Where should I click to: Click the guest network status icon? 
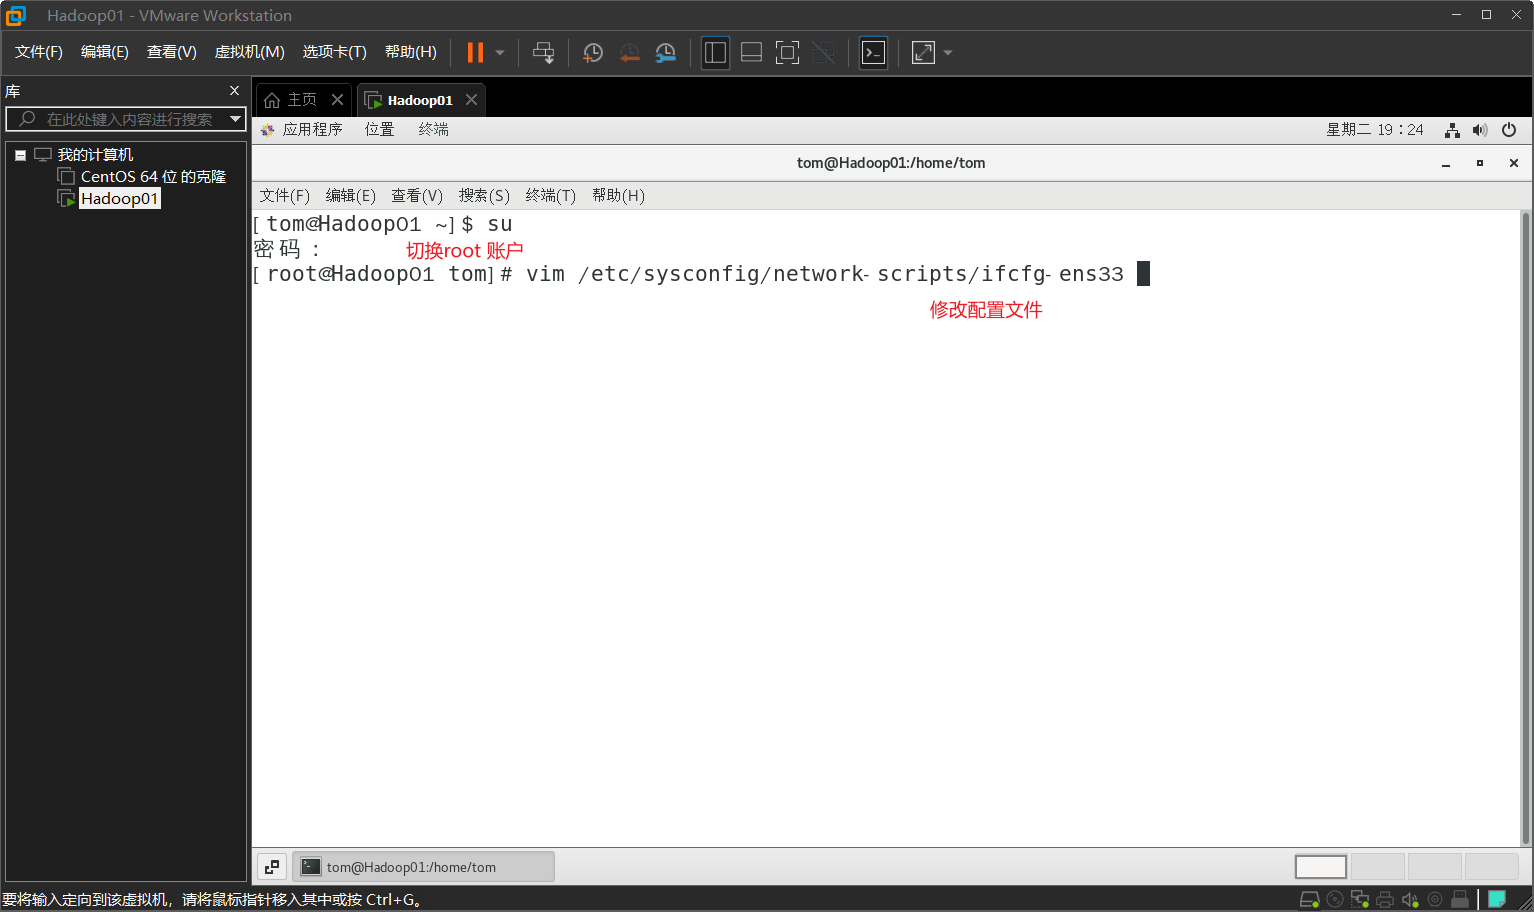(1452, 130)
